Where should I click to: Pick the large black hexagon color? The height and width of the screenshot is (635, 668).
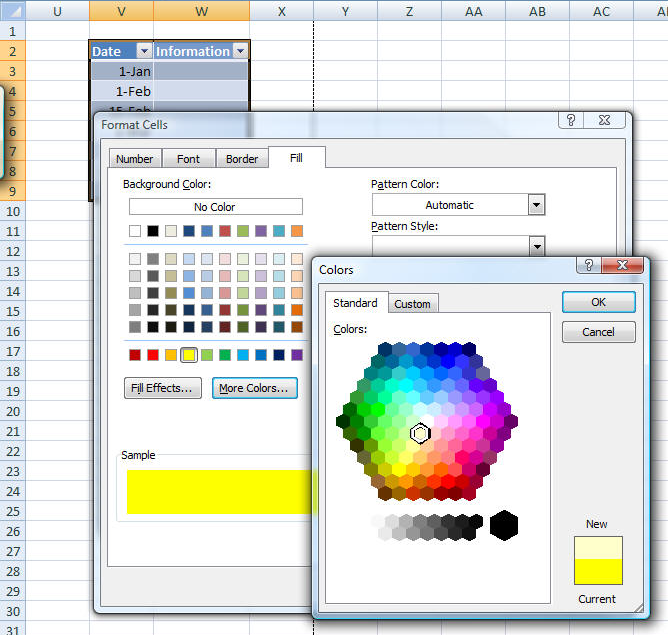[504, 524]
